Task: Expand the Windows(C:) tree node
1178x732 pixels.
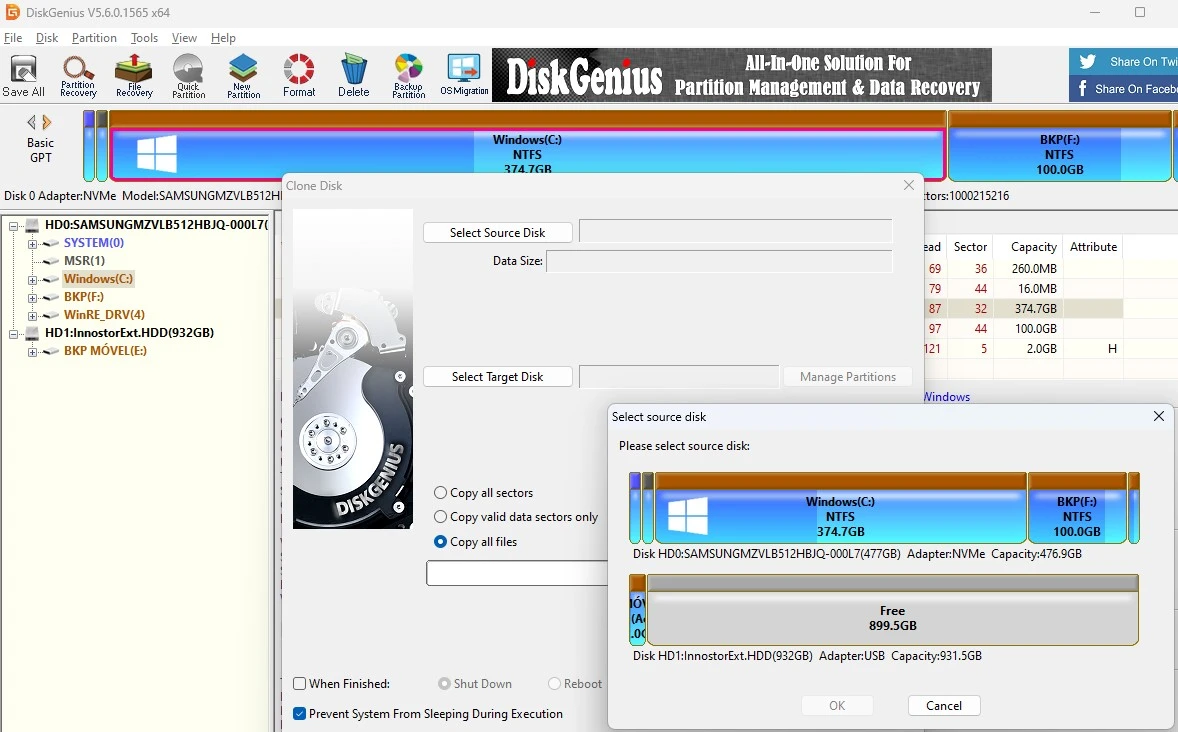Action: [32, 280]
